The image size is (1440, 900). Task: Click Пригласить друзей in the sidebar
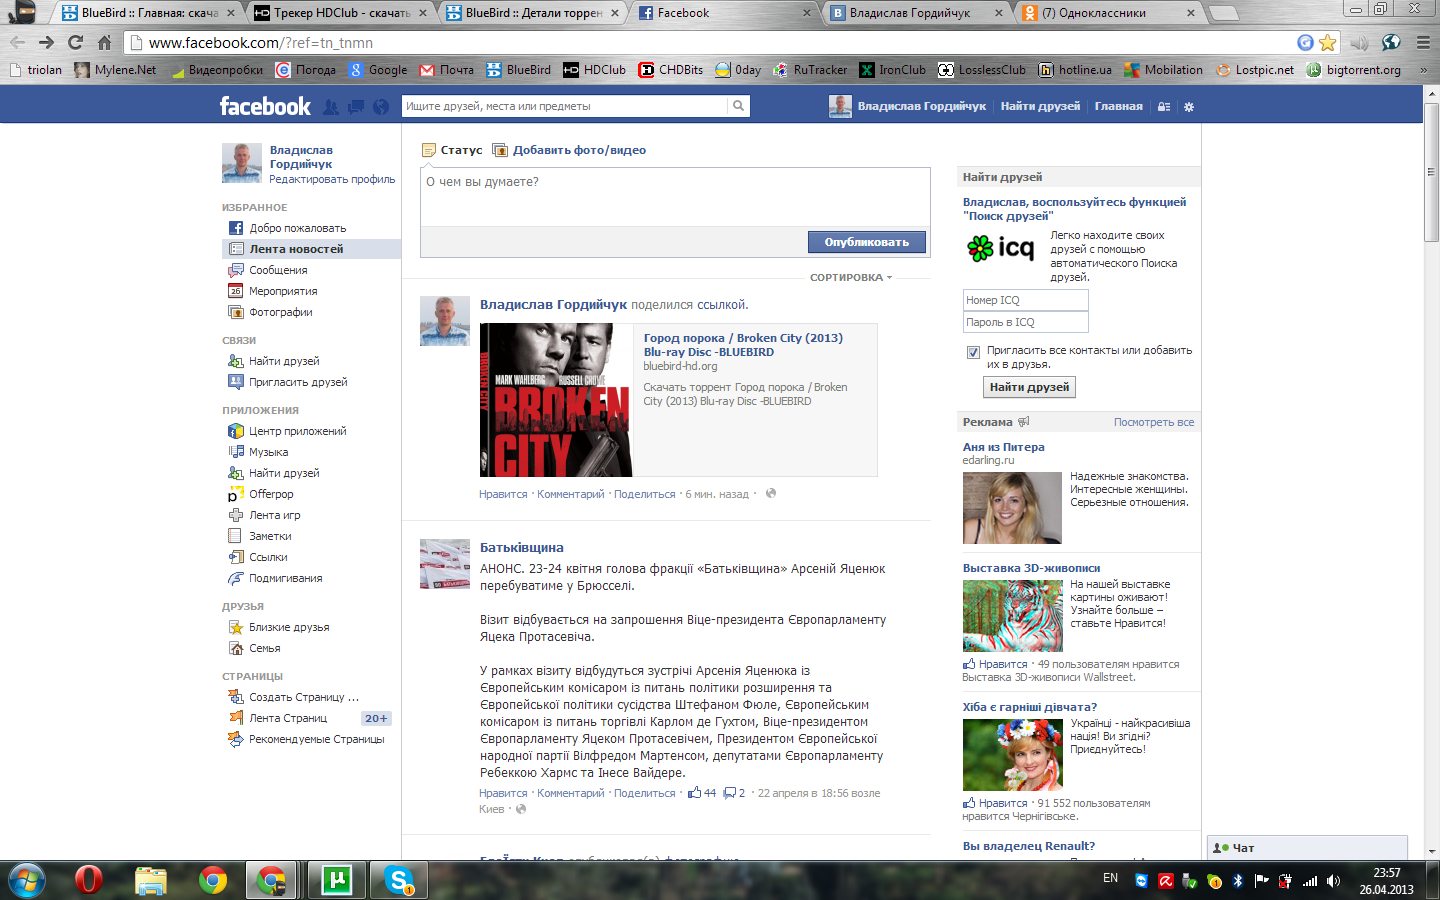point(288,382)
